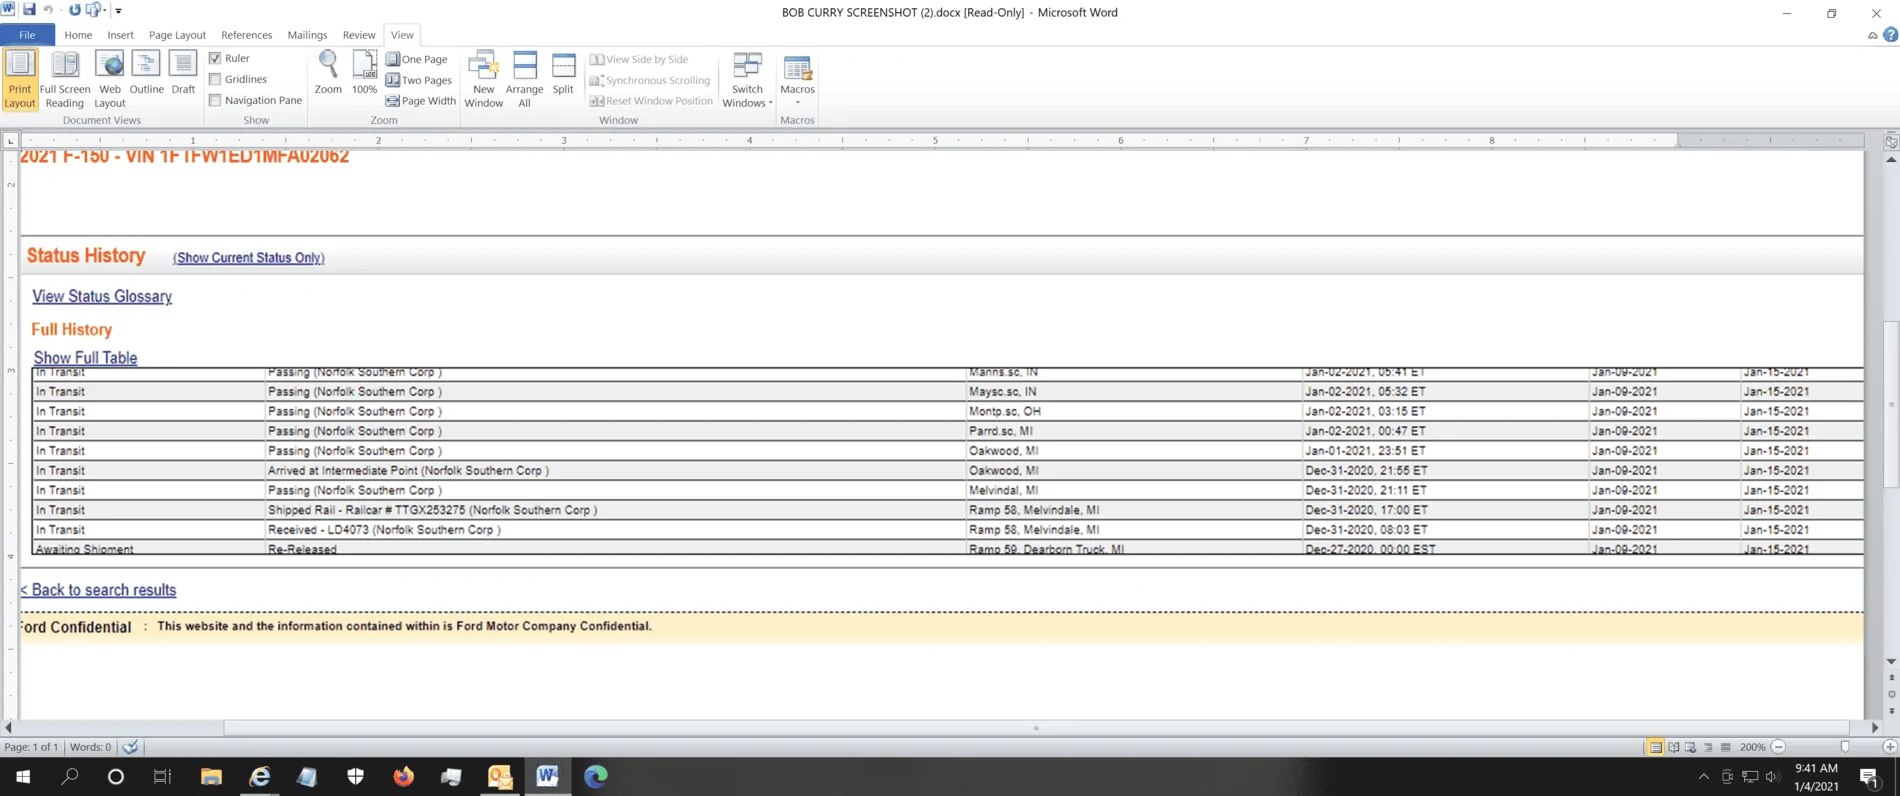Open the Home ribbon tab
The image size is (1900, 796).
pos(78,35)
